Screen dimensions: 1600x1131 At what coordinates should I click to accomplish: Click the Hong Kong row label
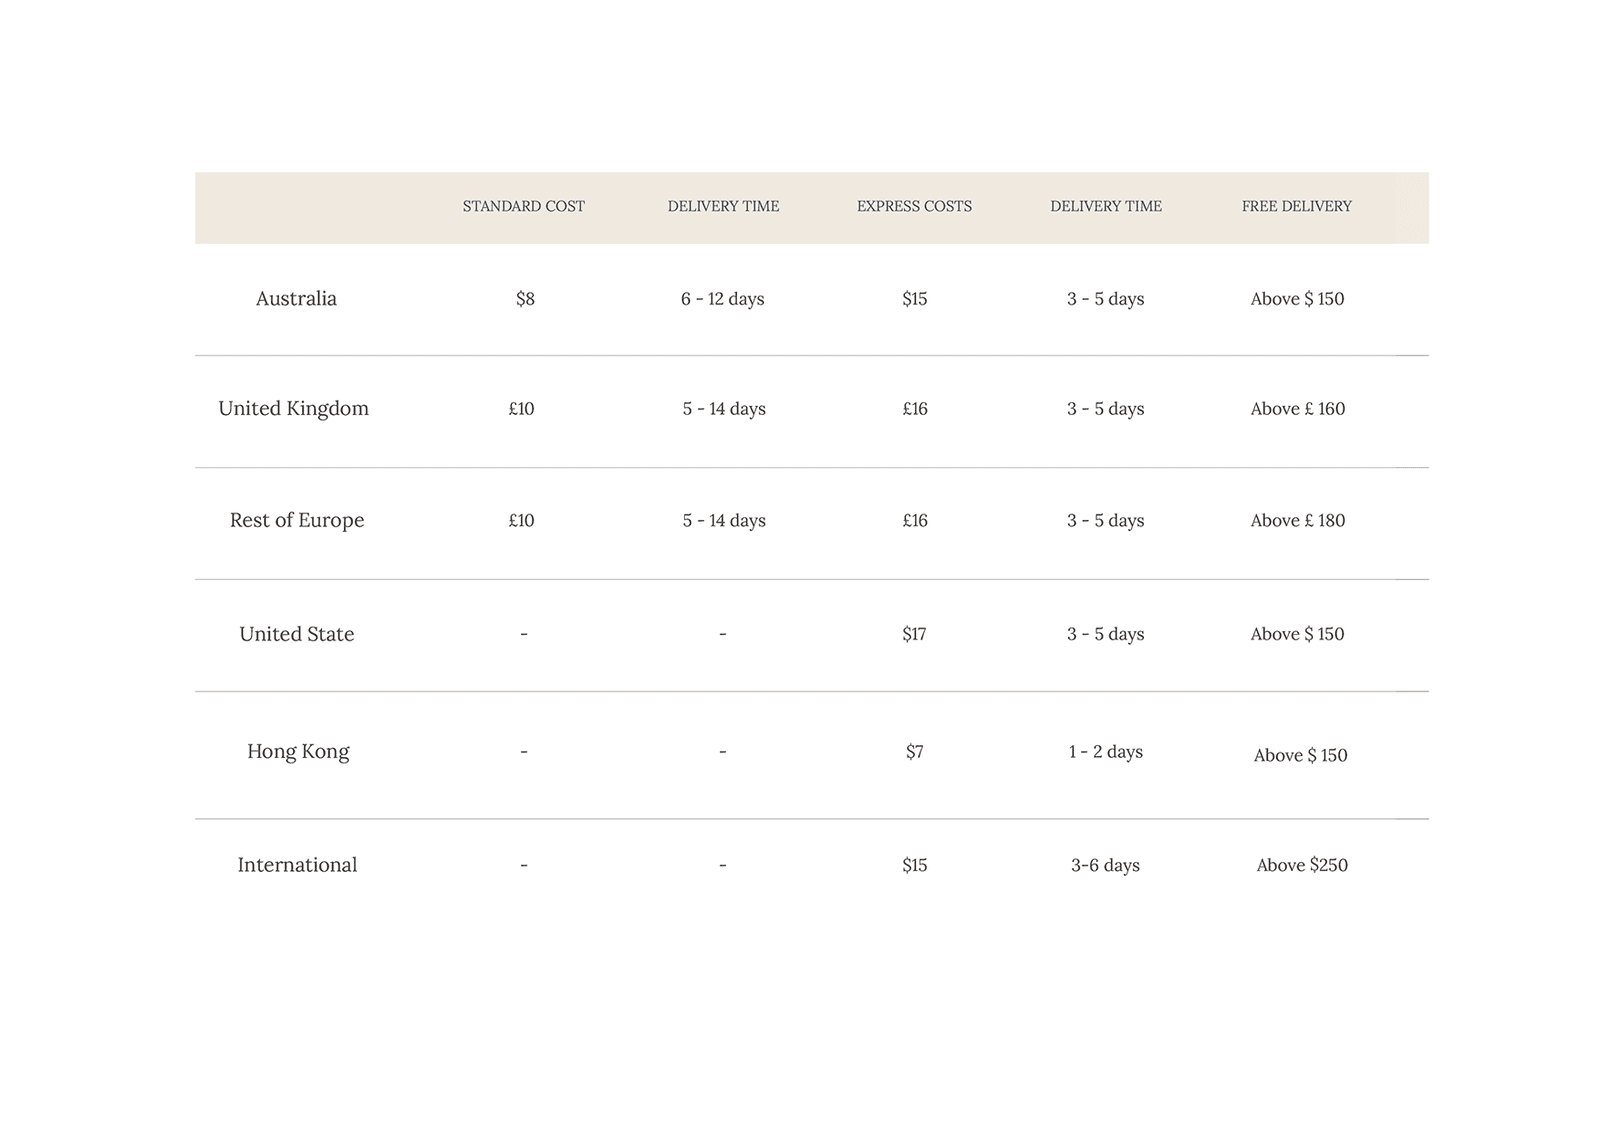(298, 752)
